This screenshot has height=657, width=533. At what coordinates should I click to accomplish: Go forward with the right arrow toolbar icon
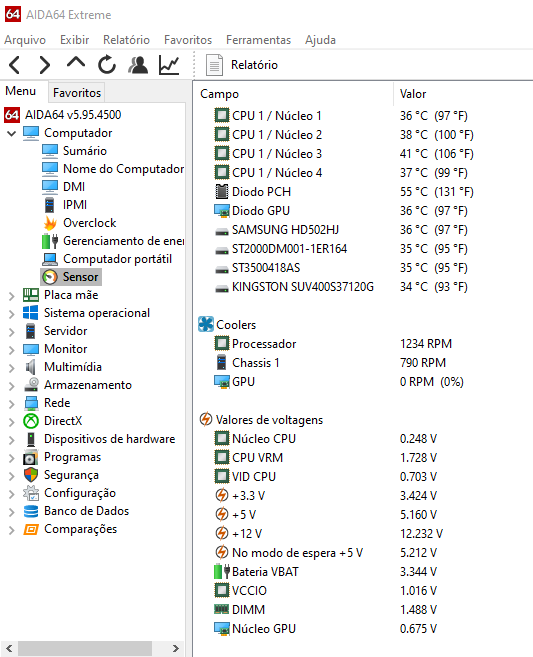pos(44,65)
